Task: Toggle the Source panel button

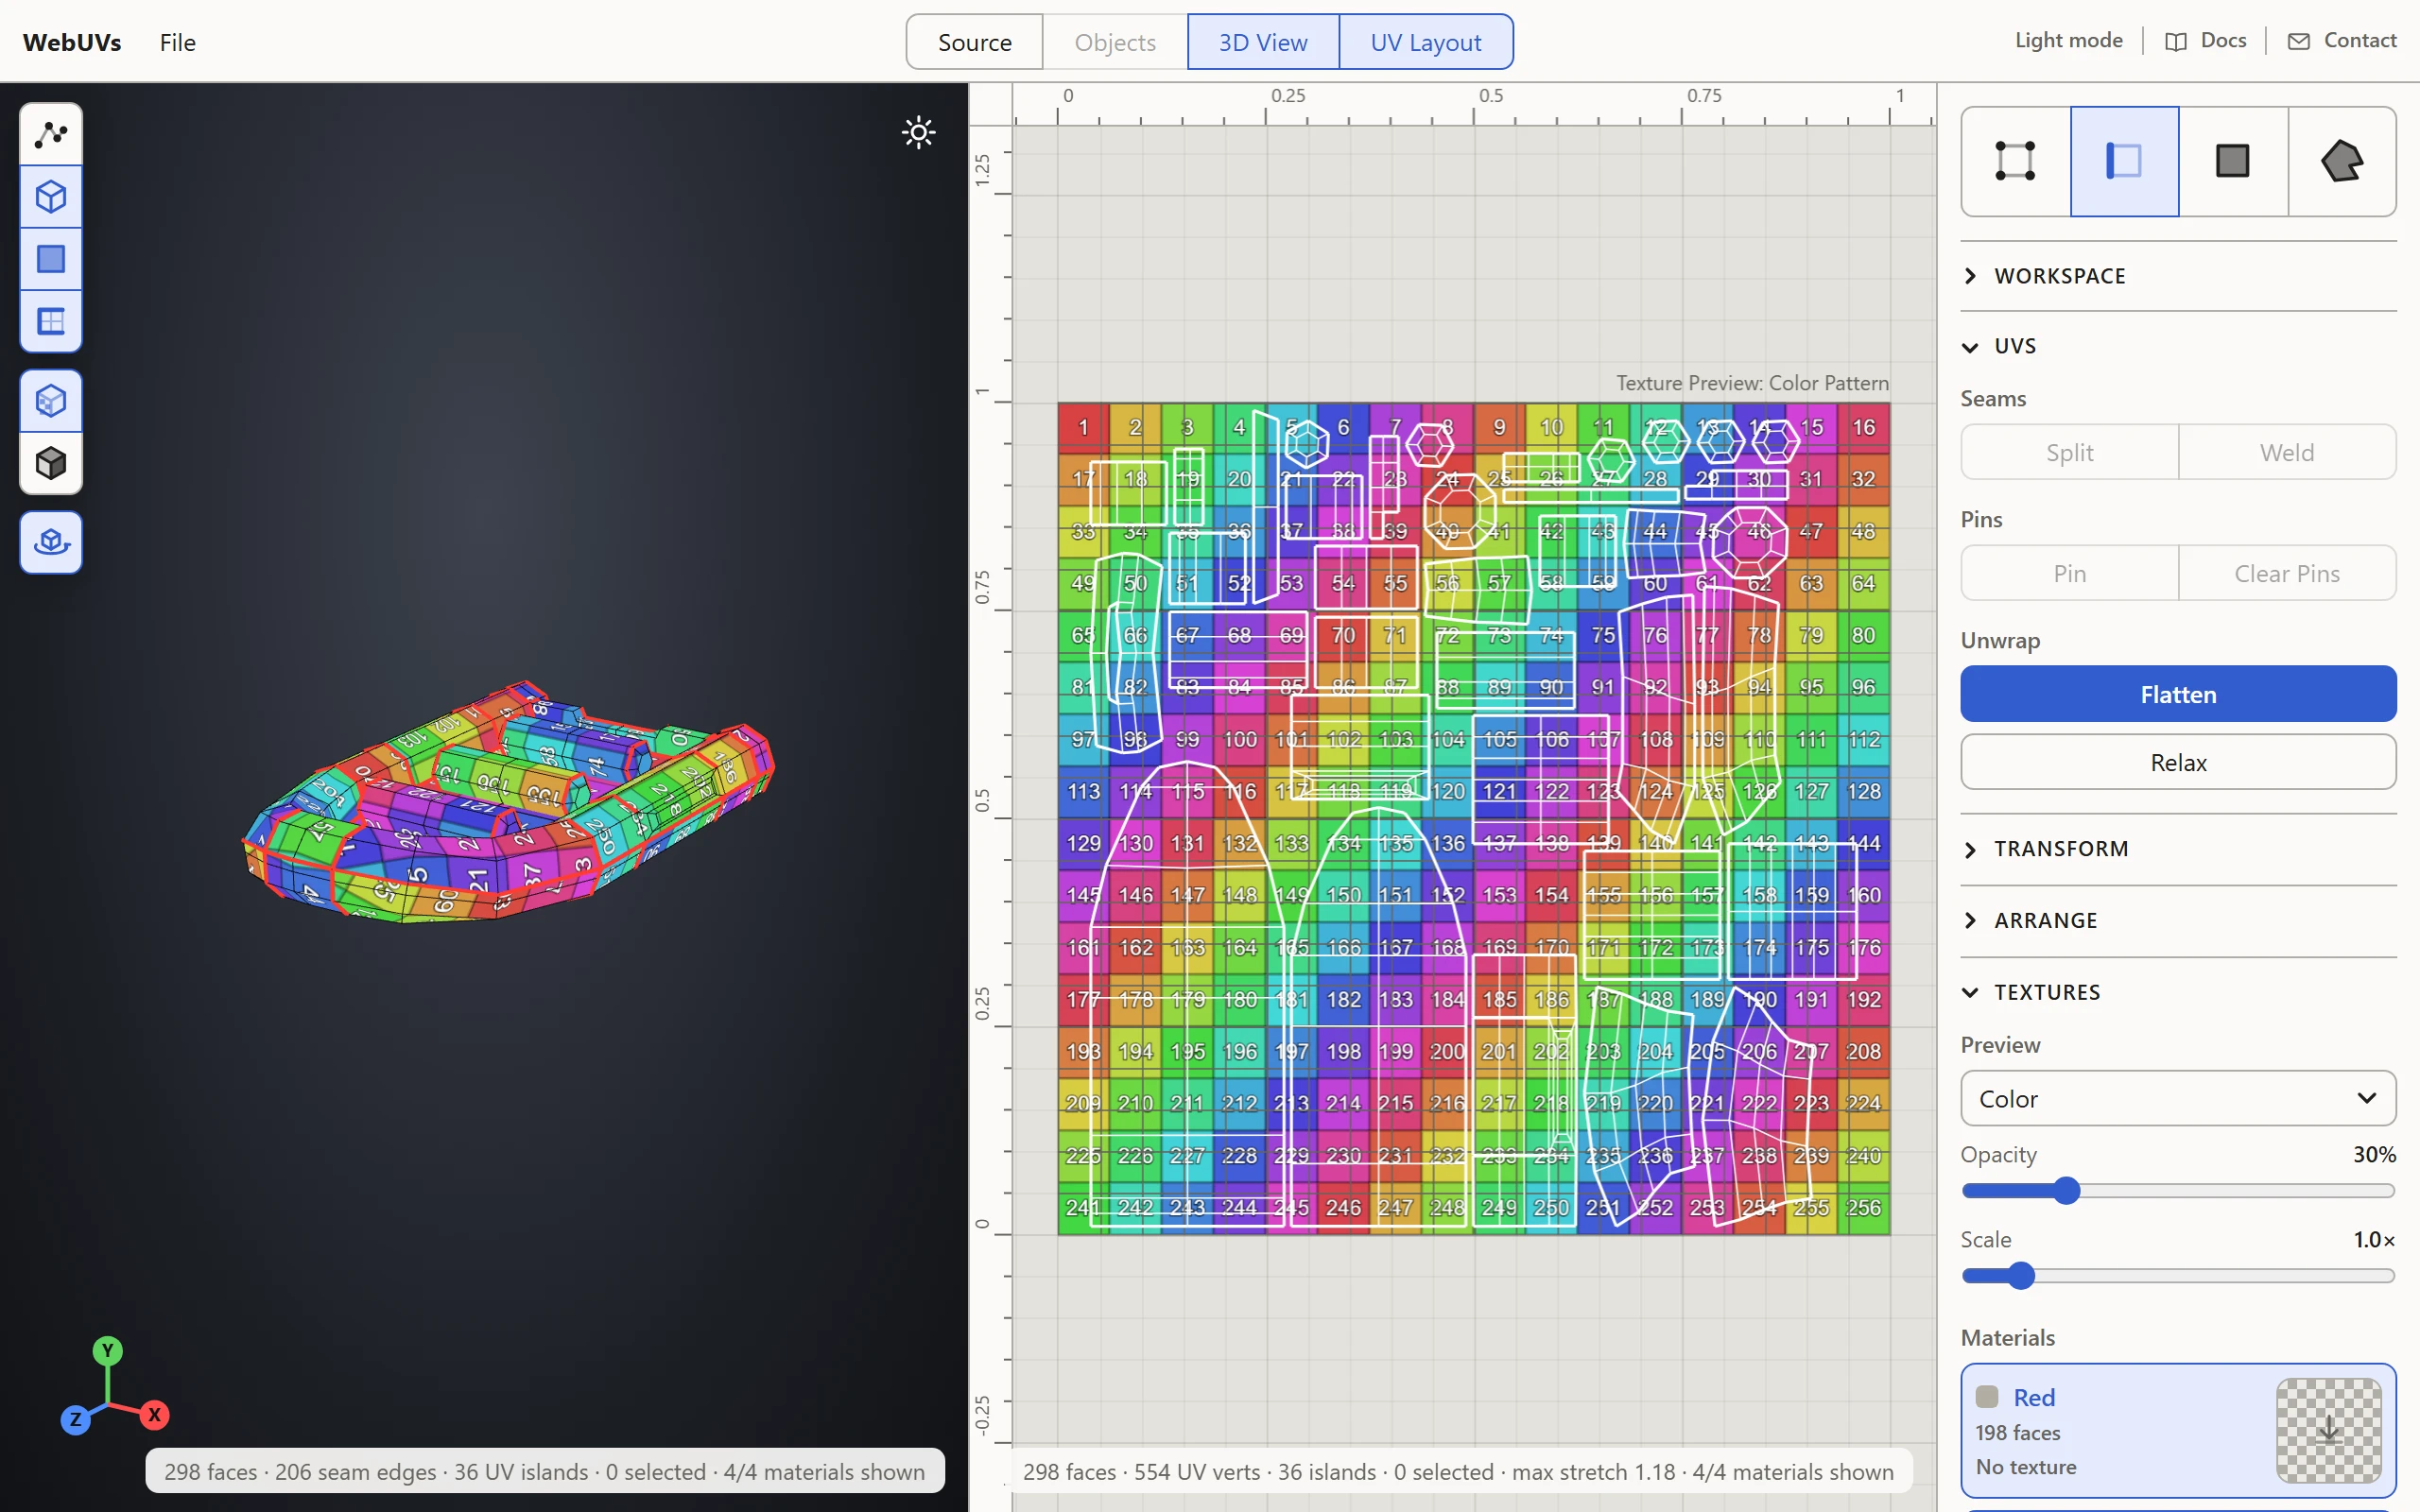Action: [975, 42]
